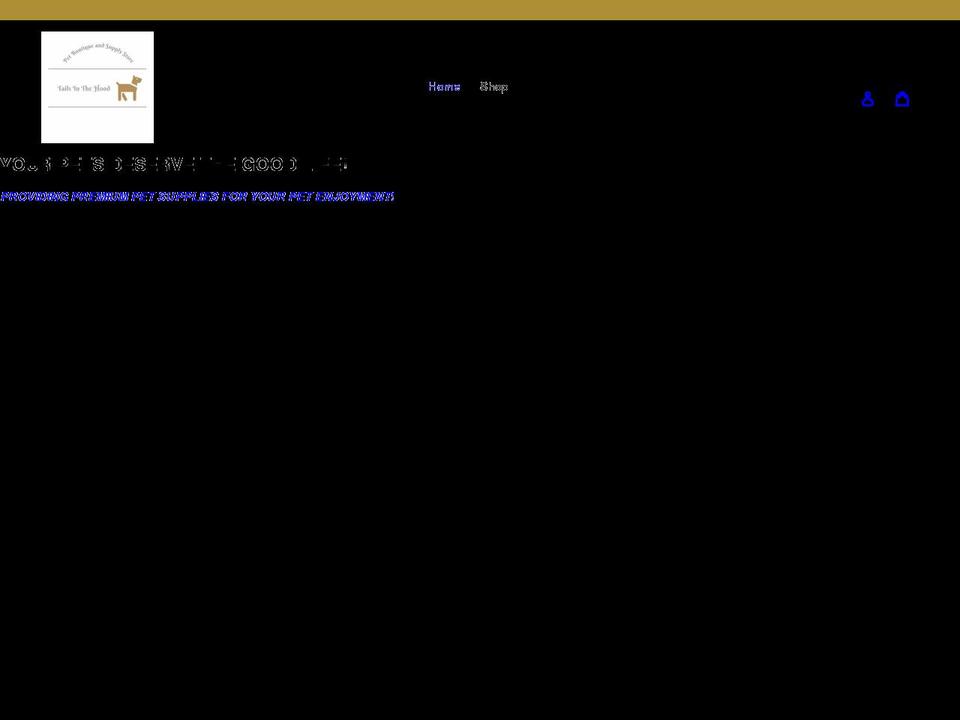Follow the premium pet supplies tagline link
This screenshot has height=720, width=960.
coord(197,196)
